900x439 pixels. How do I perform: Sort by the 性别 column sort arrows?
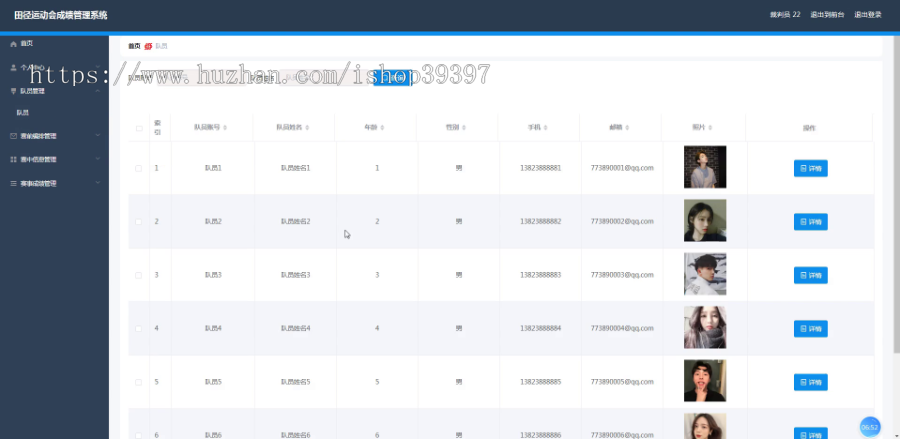coord(464,127)
